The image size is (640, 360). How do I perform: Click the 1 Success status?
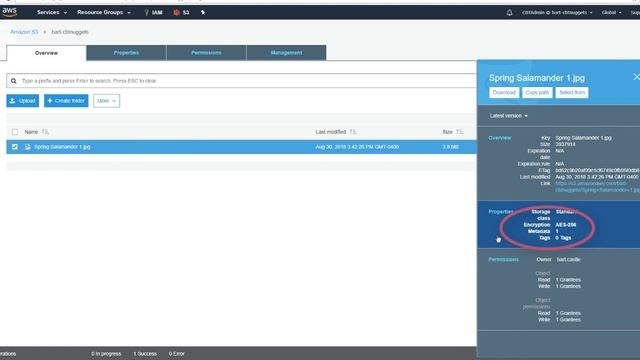[145, 354]
